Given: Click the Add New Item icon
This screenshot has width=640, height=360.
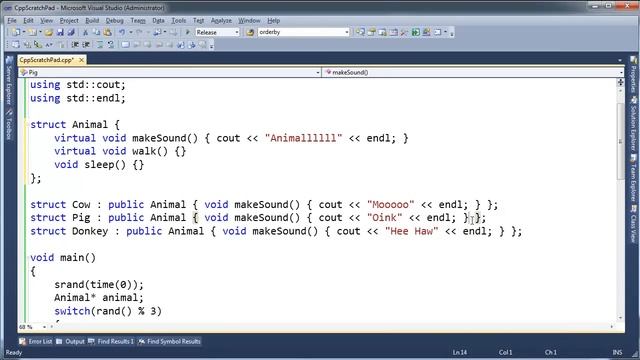Looking at the screenshot, I should pyautogui.click(x=32, y=32).
